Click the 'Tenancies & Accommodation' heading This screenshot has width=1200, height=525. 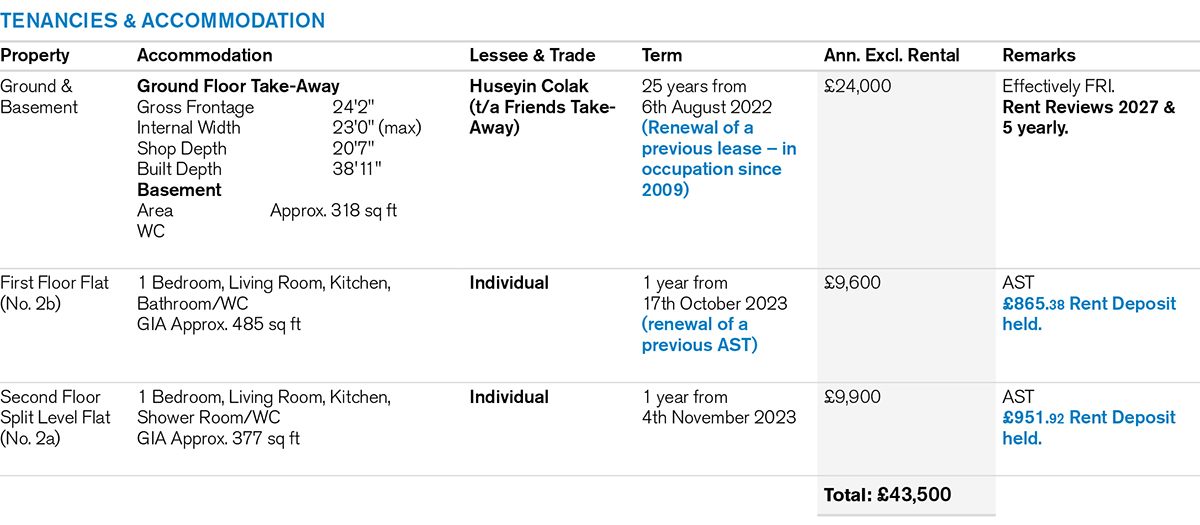click(162, 20)
